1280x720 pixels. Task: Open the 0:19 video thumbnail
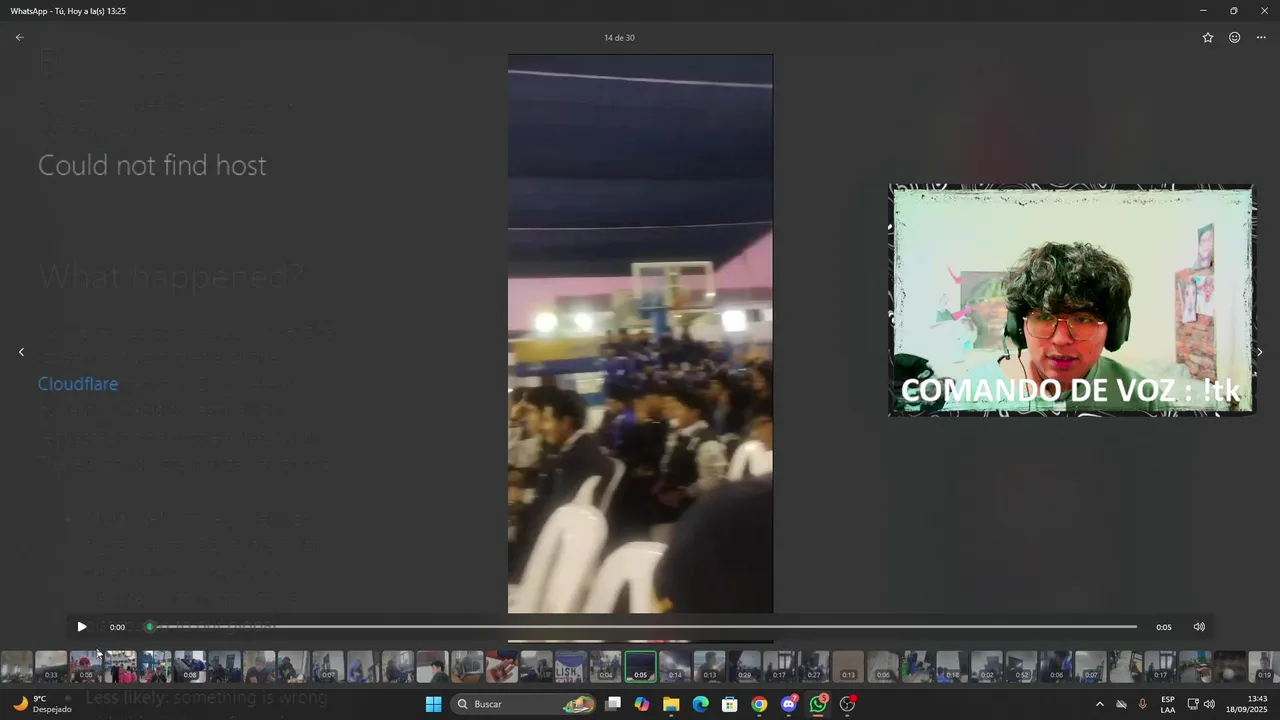click(1264, 666)
